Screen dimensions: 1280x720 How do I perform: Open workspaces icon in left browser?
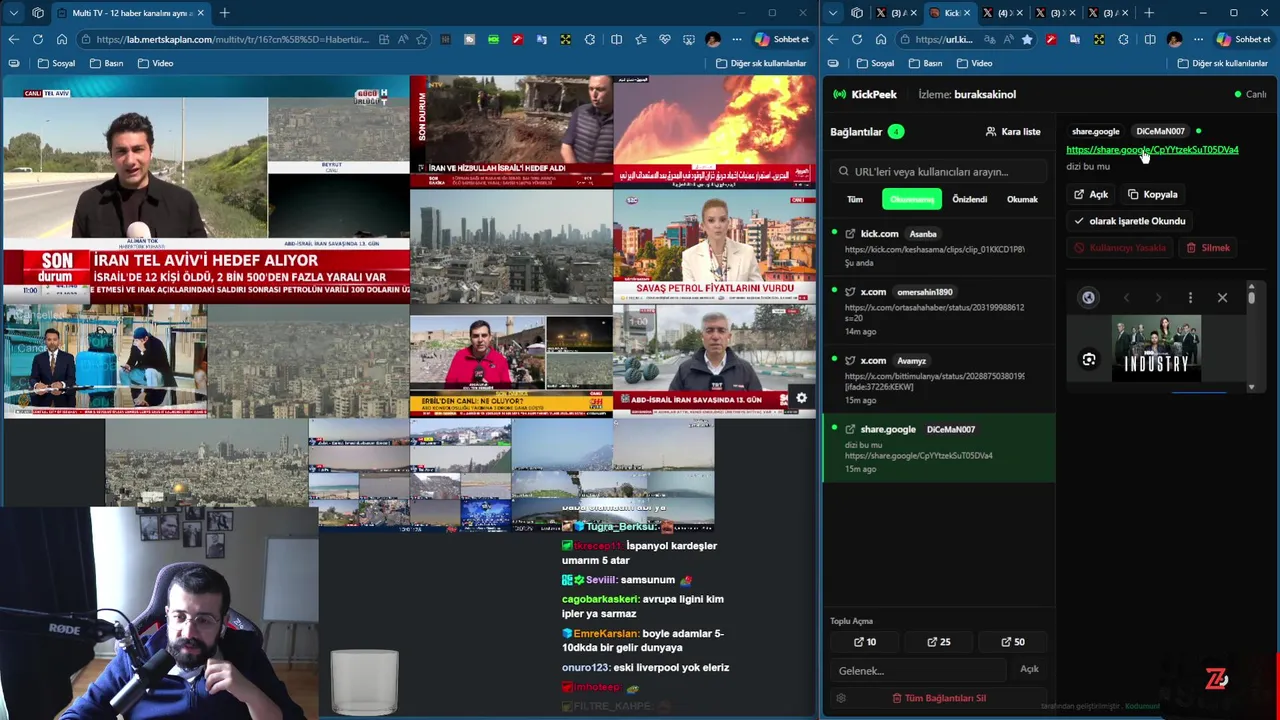pyautogui.click(x=38, y=13)
